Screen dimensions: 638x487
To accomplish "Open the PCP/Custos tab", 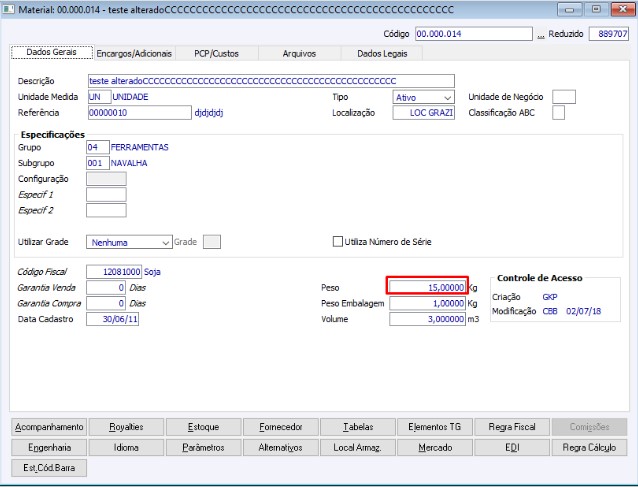I will coord(216,54).
